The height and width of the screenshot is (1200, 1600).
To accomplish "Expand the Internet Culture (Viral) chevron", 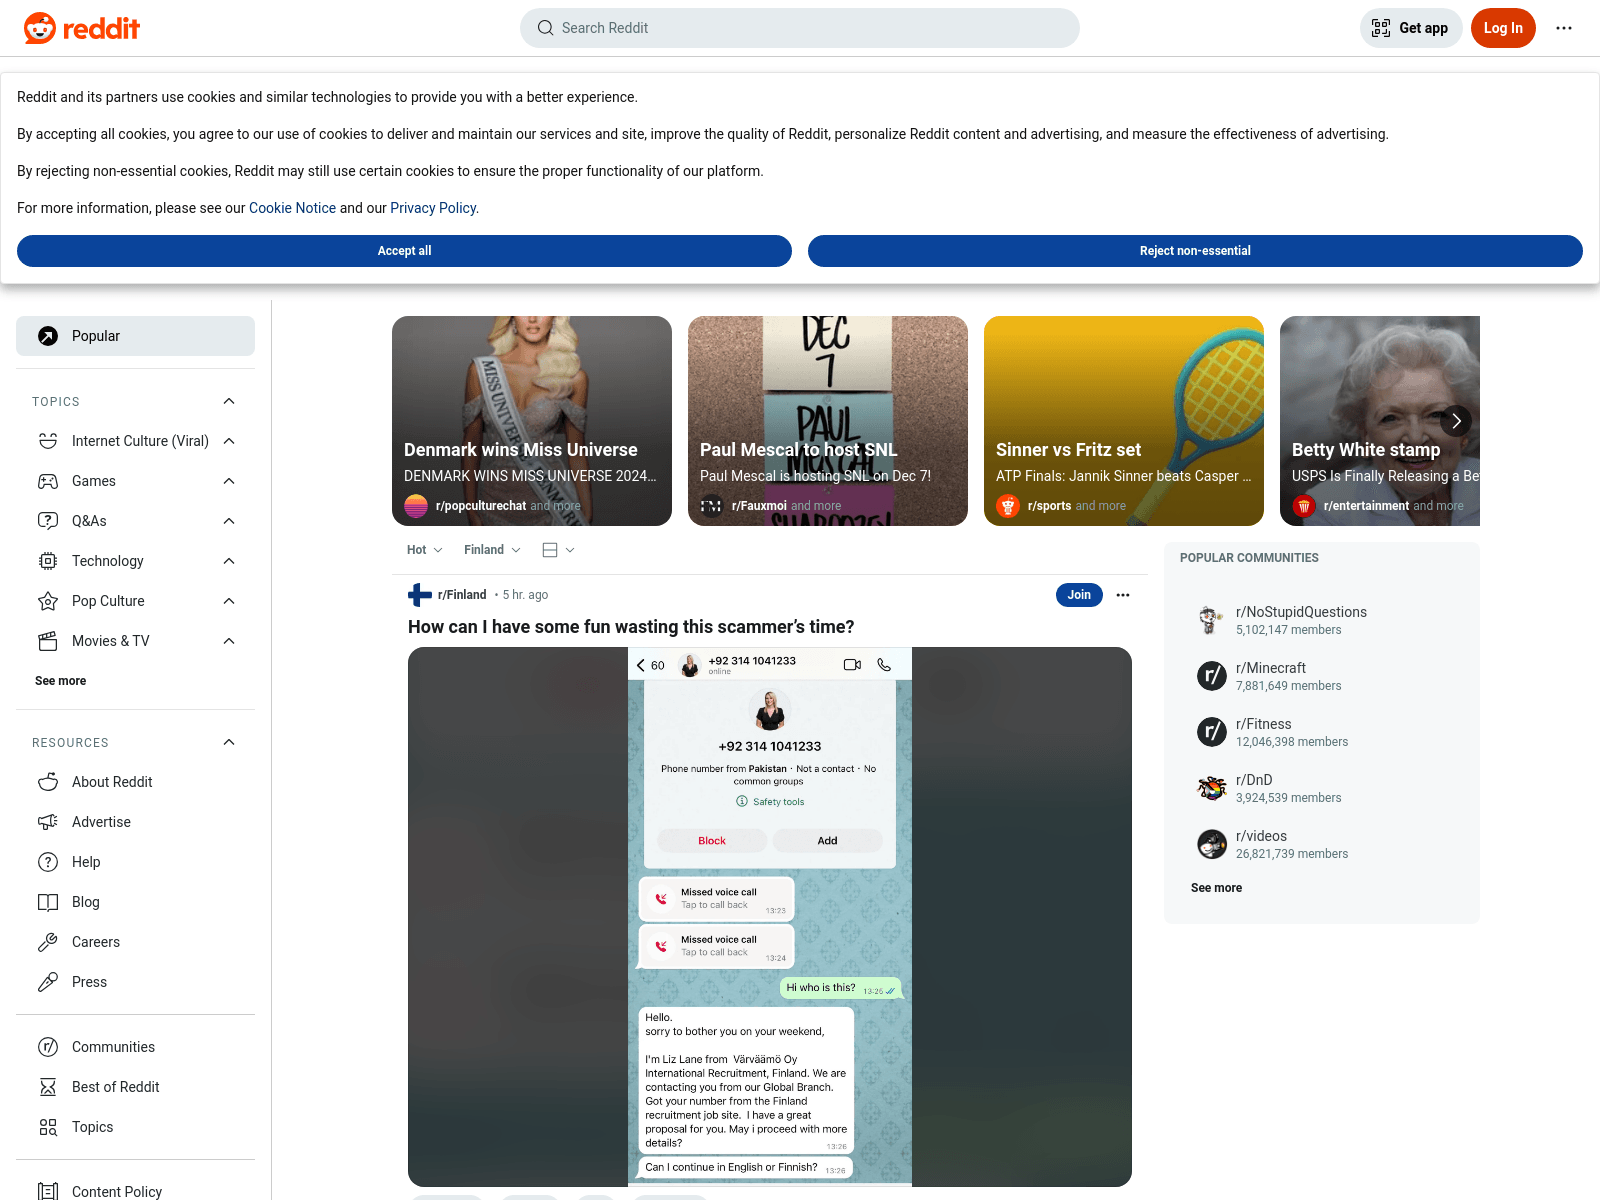I will [229, 441].
